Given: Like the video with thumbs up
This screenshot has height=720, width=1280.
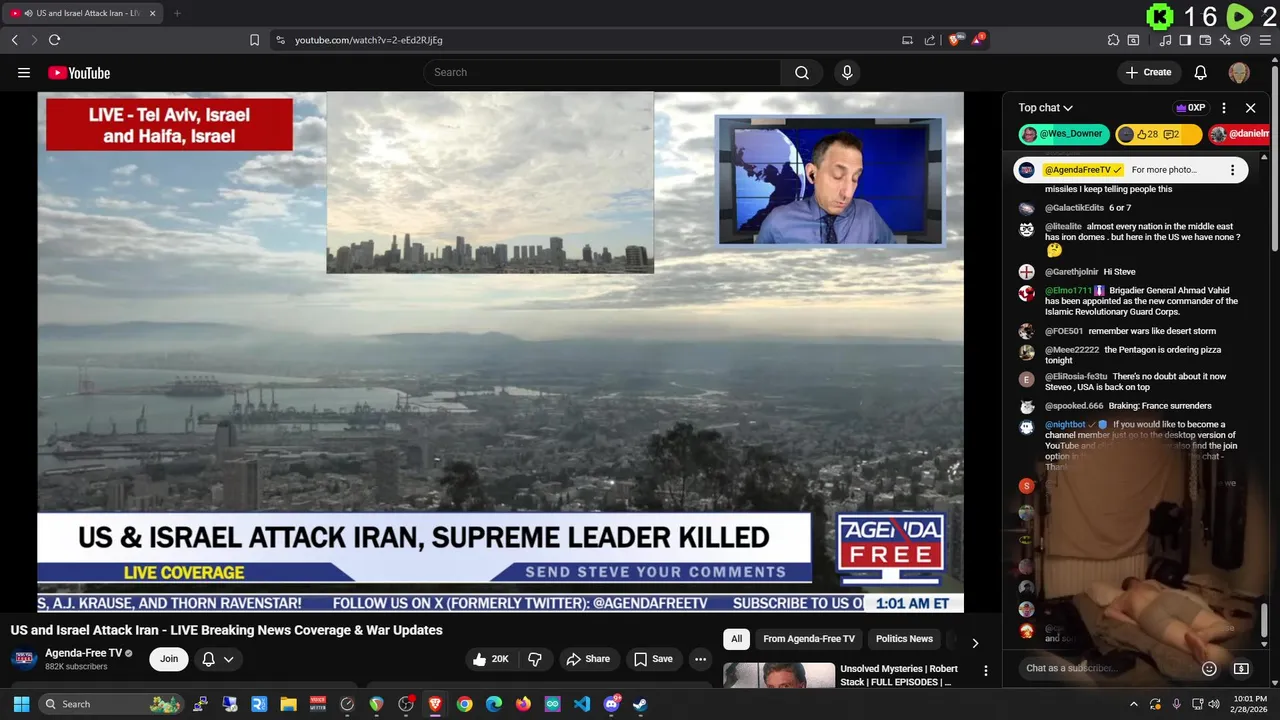Looking at the screenshot, I should pos(491,659).
